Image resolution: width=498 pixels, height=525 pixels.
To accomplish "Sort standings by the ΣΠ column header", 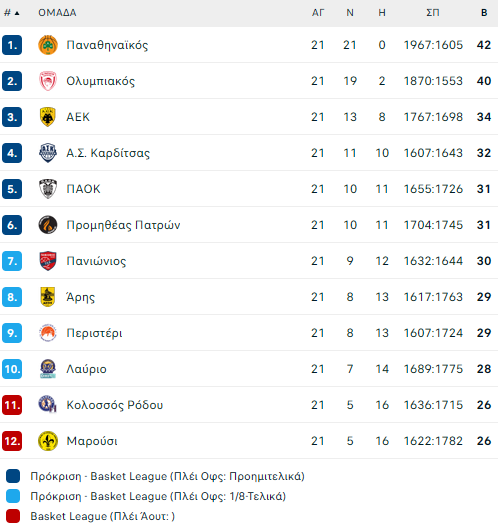I will click(433, 13).
